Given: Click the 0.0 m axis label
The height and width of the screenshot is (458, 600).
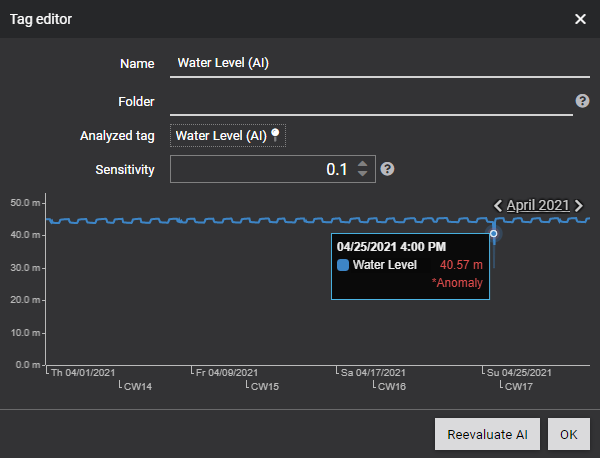Looking at the screenshot, I should (x=28, y=365).
